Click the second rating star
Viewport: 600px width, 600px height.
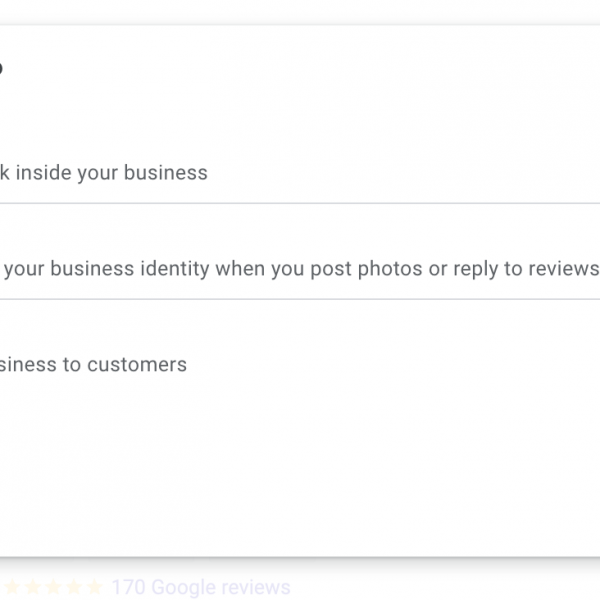pos(33,587)
